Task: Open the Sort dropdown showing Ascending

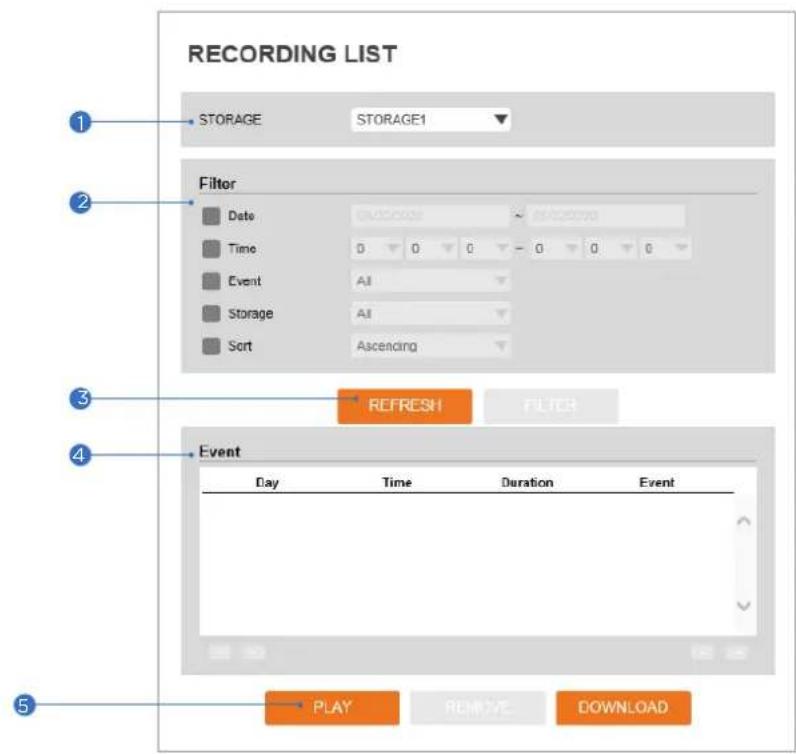Action: click(x=430, y=346)
